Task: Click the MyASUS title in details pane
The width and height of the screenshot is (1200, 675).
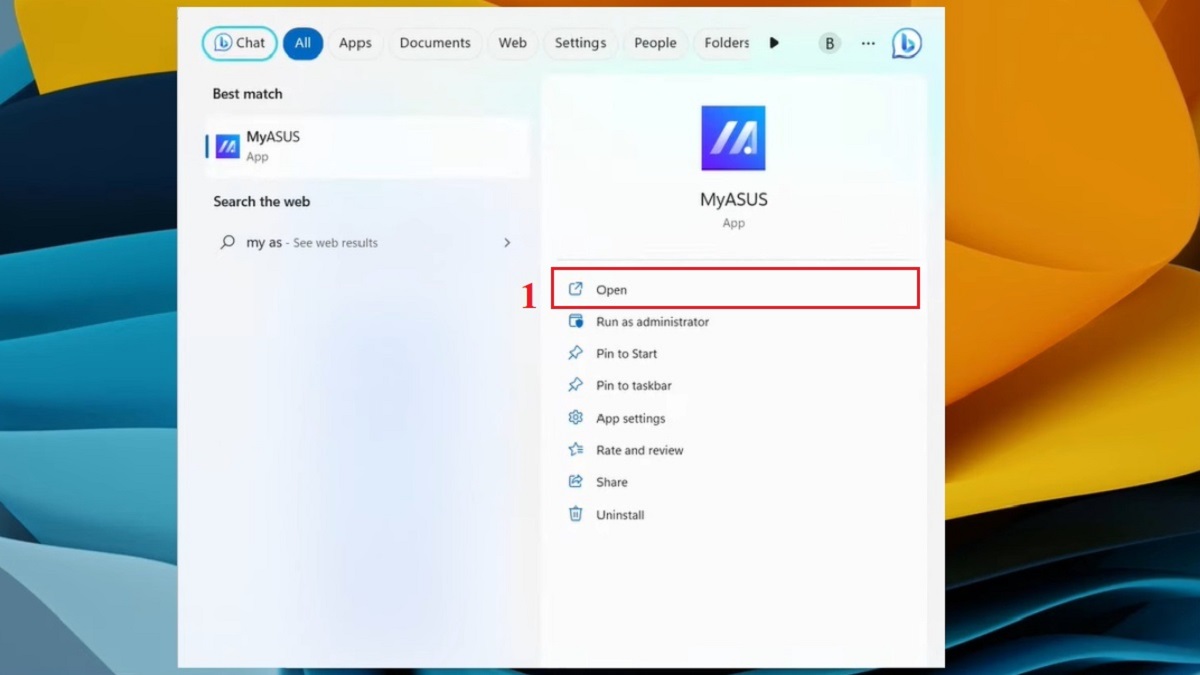Action: [x=734, y=199]
